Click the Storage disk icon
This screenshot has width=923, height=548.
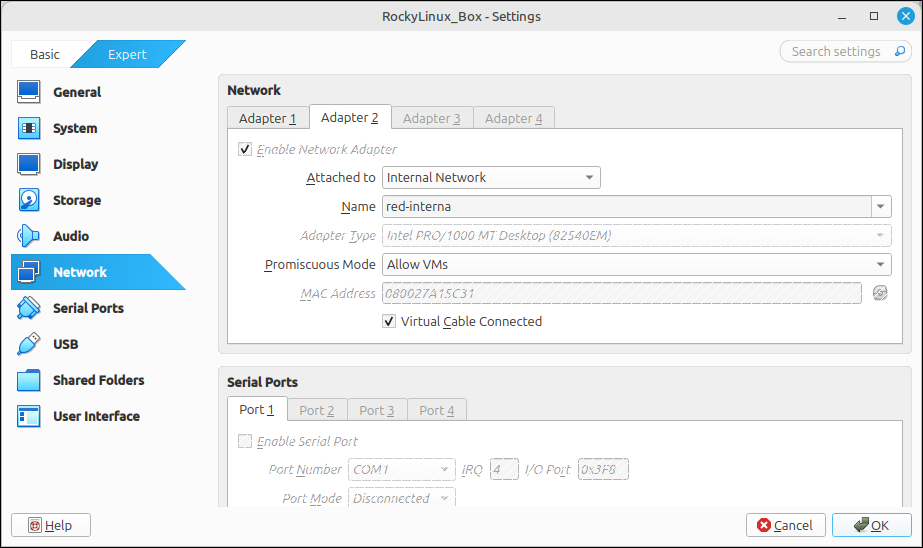coord(28,200)
